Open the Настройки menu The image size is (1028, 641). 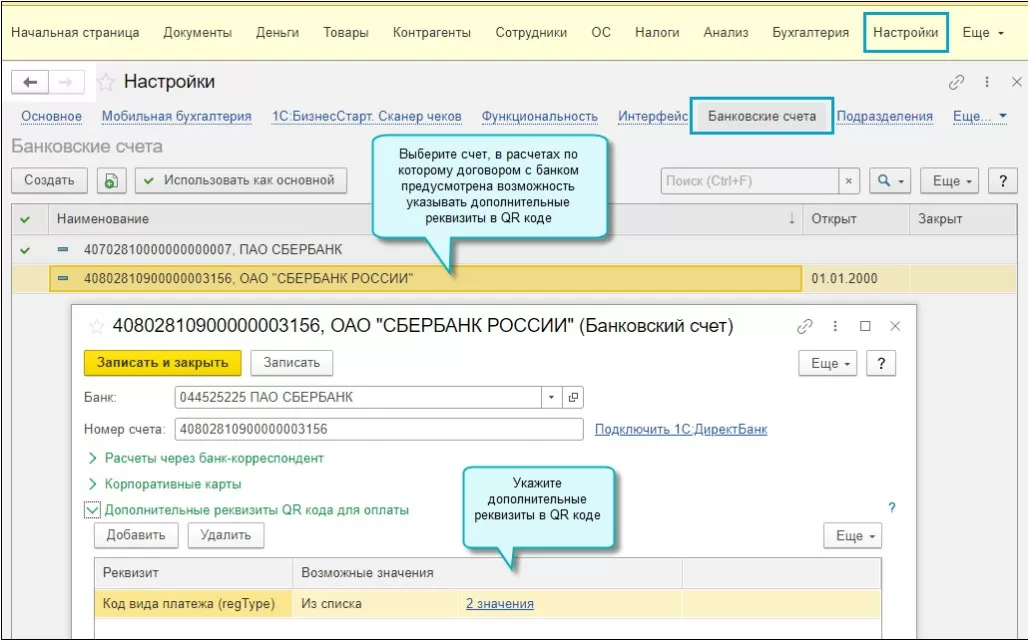(905, 32)
